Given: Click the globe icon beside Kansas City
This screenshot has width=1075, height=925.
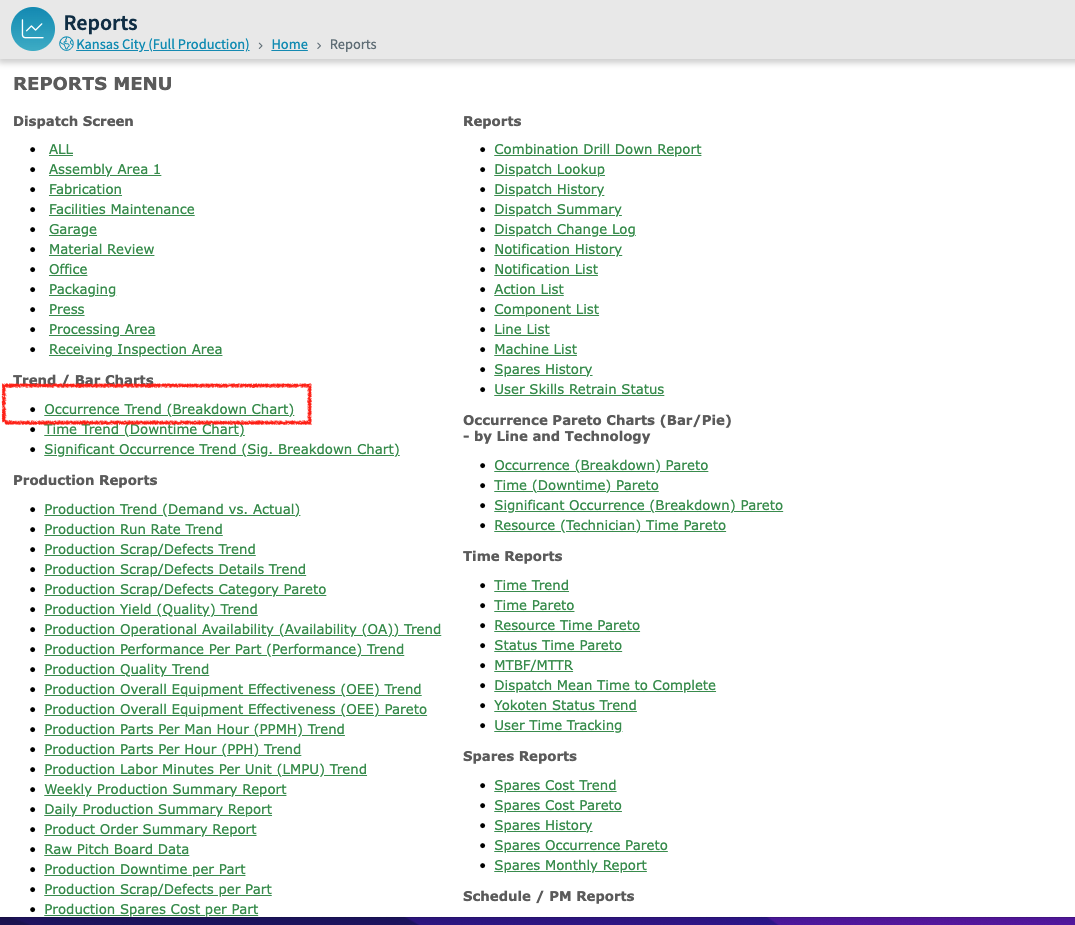Looking at the screenshot, I should point(67,44).
